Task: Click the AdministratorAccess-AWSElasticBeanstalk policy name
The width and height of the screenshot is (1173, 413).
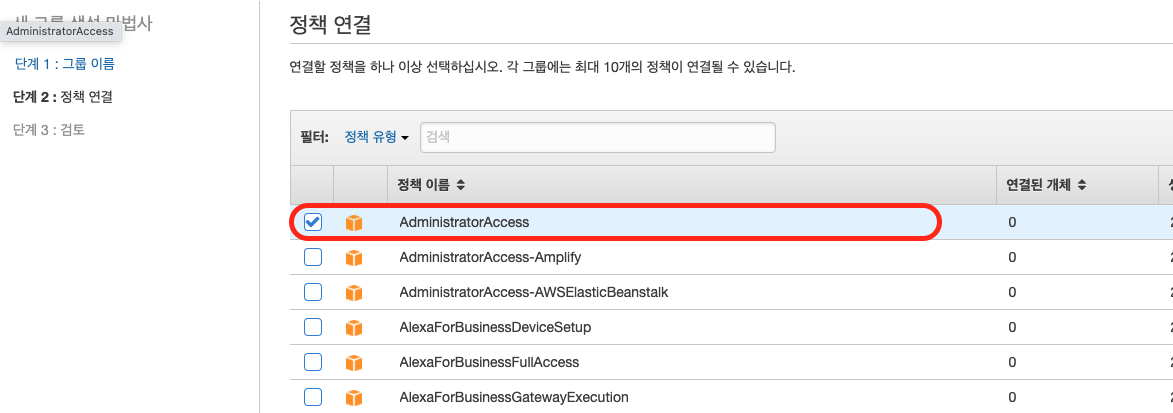Action: [x=533, y=292]
